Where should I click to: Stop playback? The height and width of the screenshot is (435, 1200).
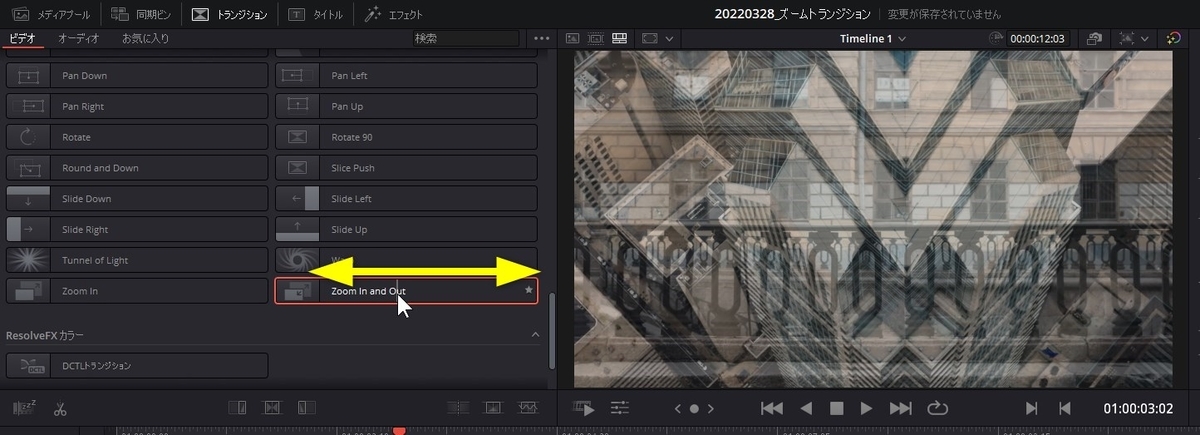pos(837,408)
